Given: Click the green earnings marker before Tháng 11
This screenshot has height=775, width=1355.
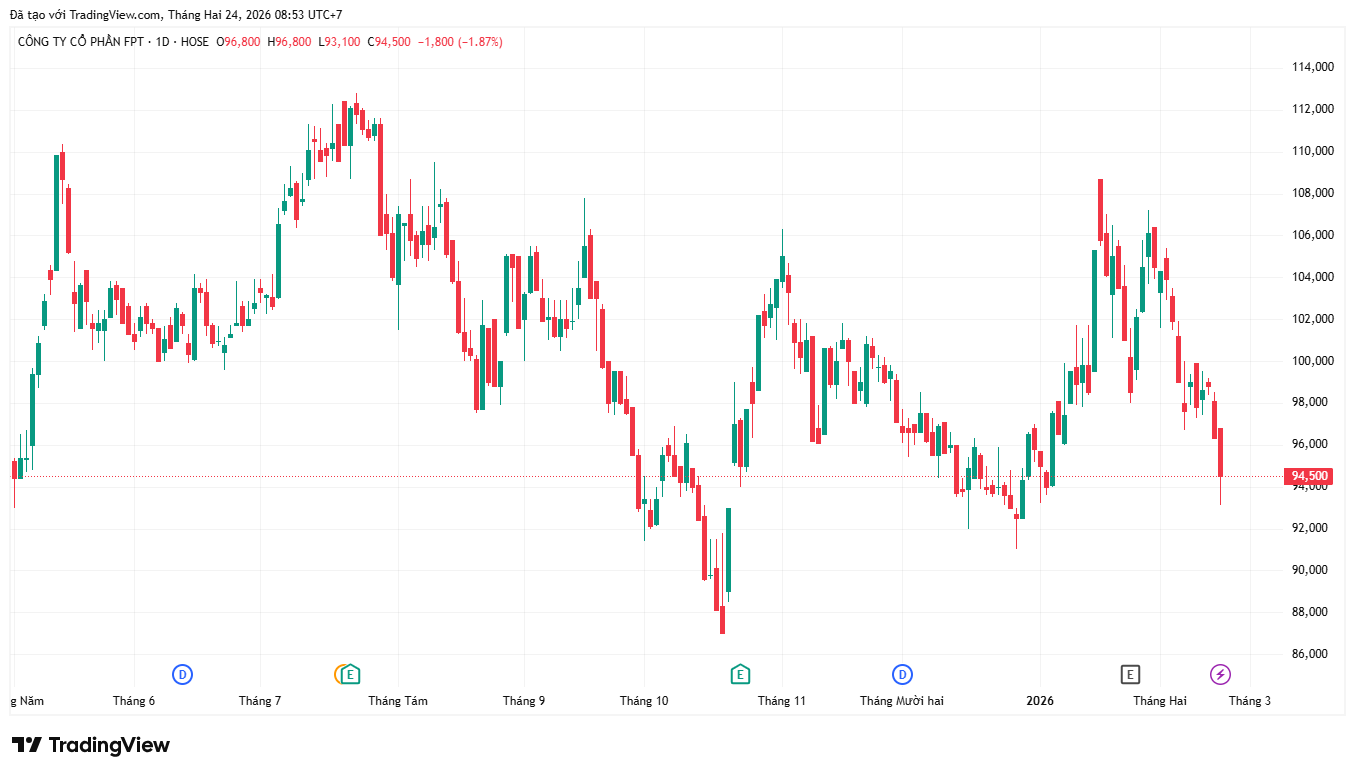Looking at the screenshot, I should 740,674.
